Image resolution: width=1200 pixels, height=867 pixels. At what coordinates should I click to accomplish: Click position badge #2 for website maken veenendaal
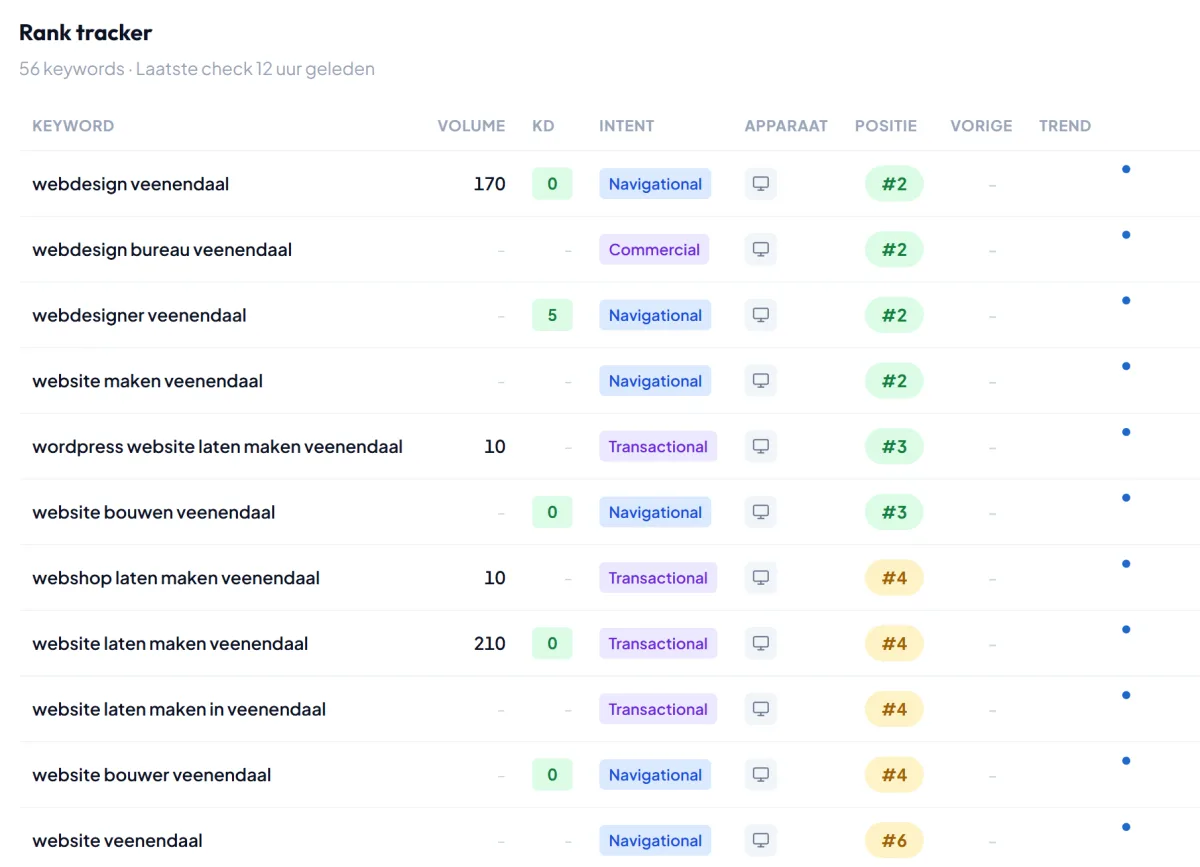coord(894,381)
